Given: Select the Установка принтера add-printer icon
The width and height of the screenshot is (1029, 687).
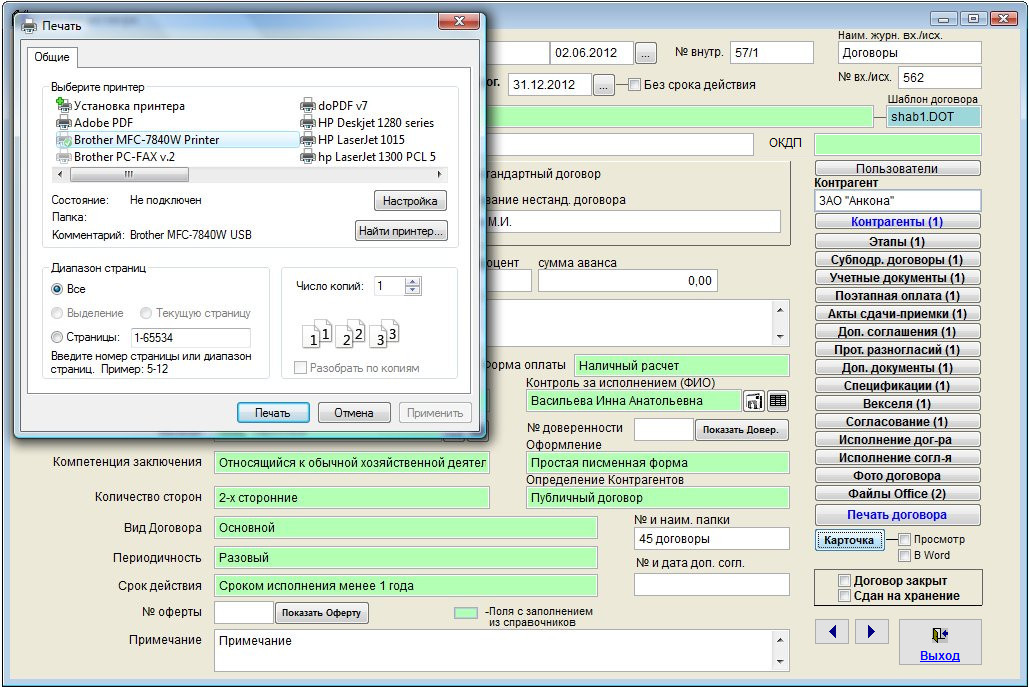Looking at the screenshot, I should click(65, 105).
